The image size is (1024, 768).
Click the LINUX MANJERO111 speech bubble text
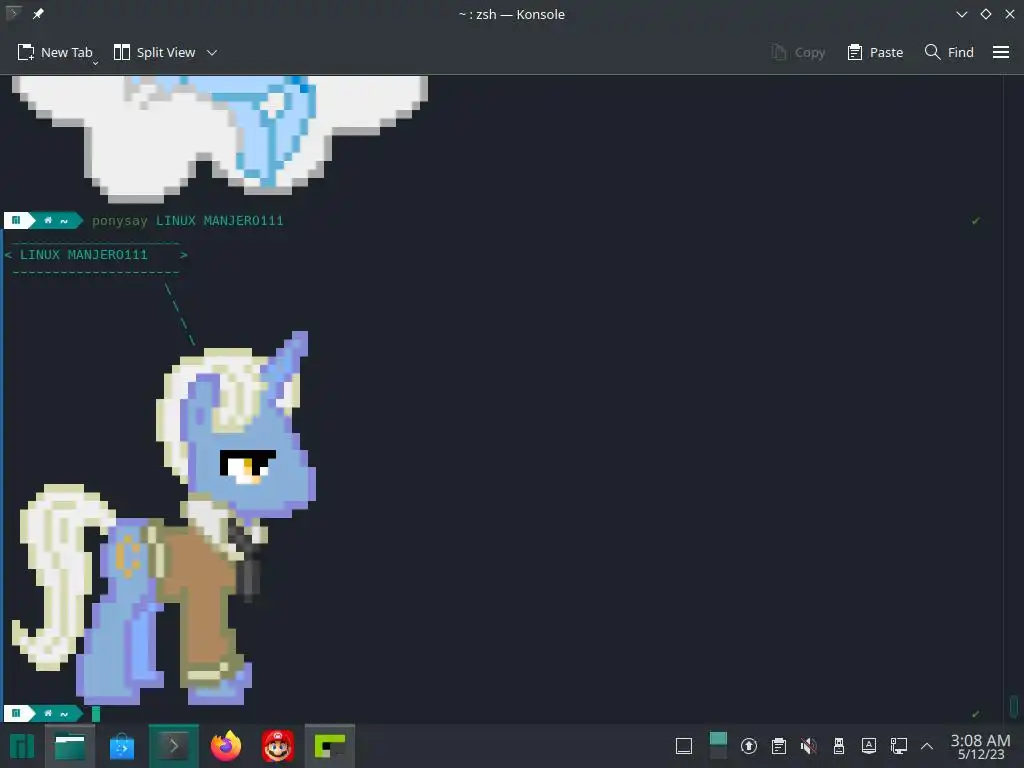click(84, 255)
